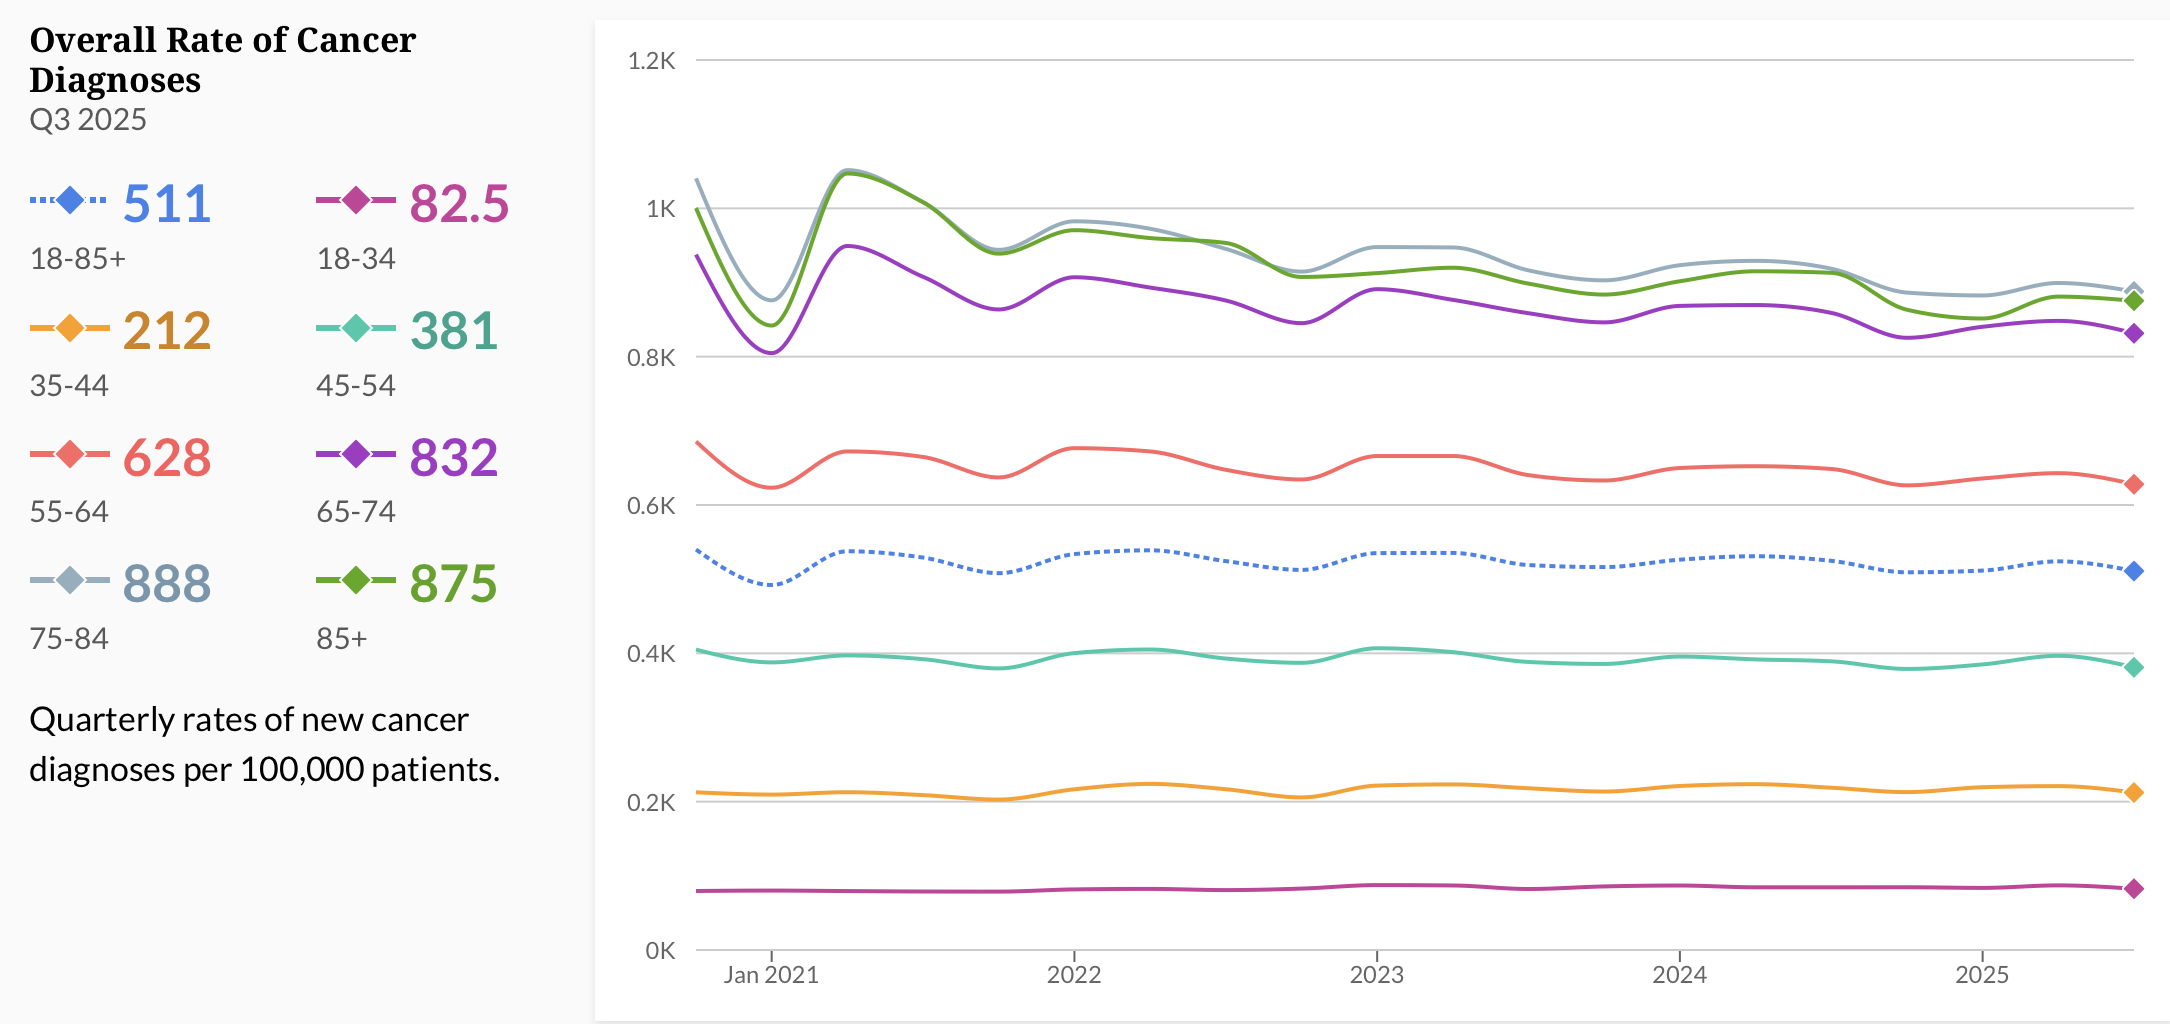Click the blue endpoint diamond on the dotted line
This screenshot has width=2170, height=1024.
(2133, 571)
